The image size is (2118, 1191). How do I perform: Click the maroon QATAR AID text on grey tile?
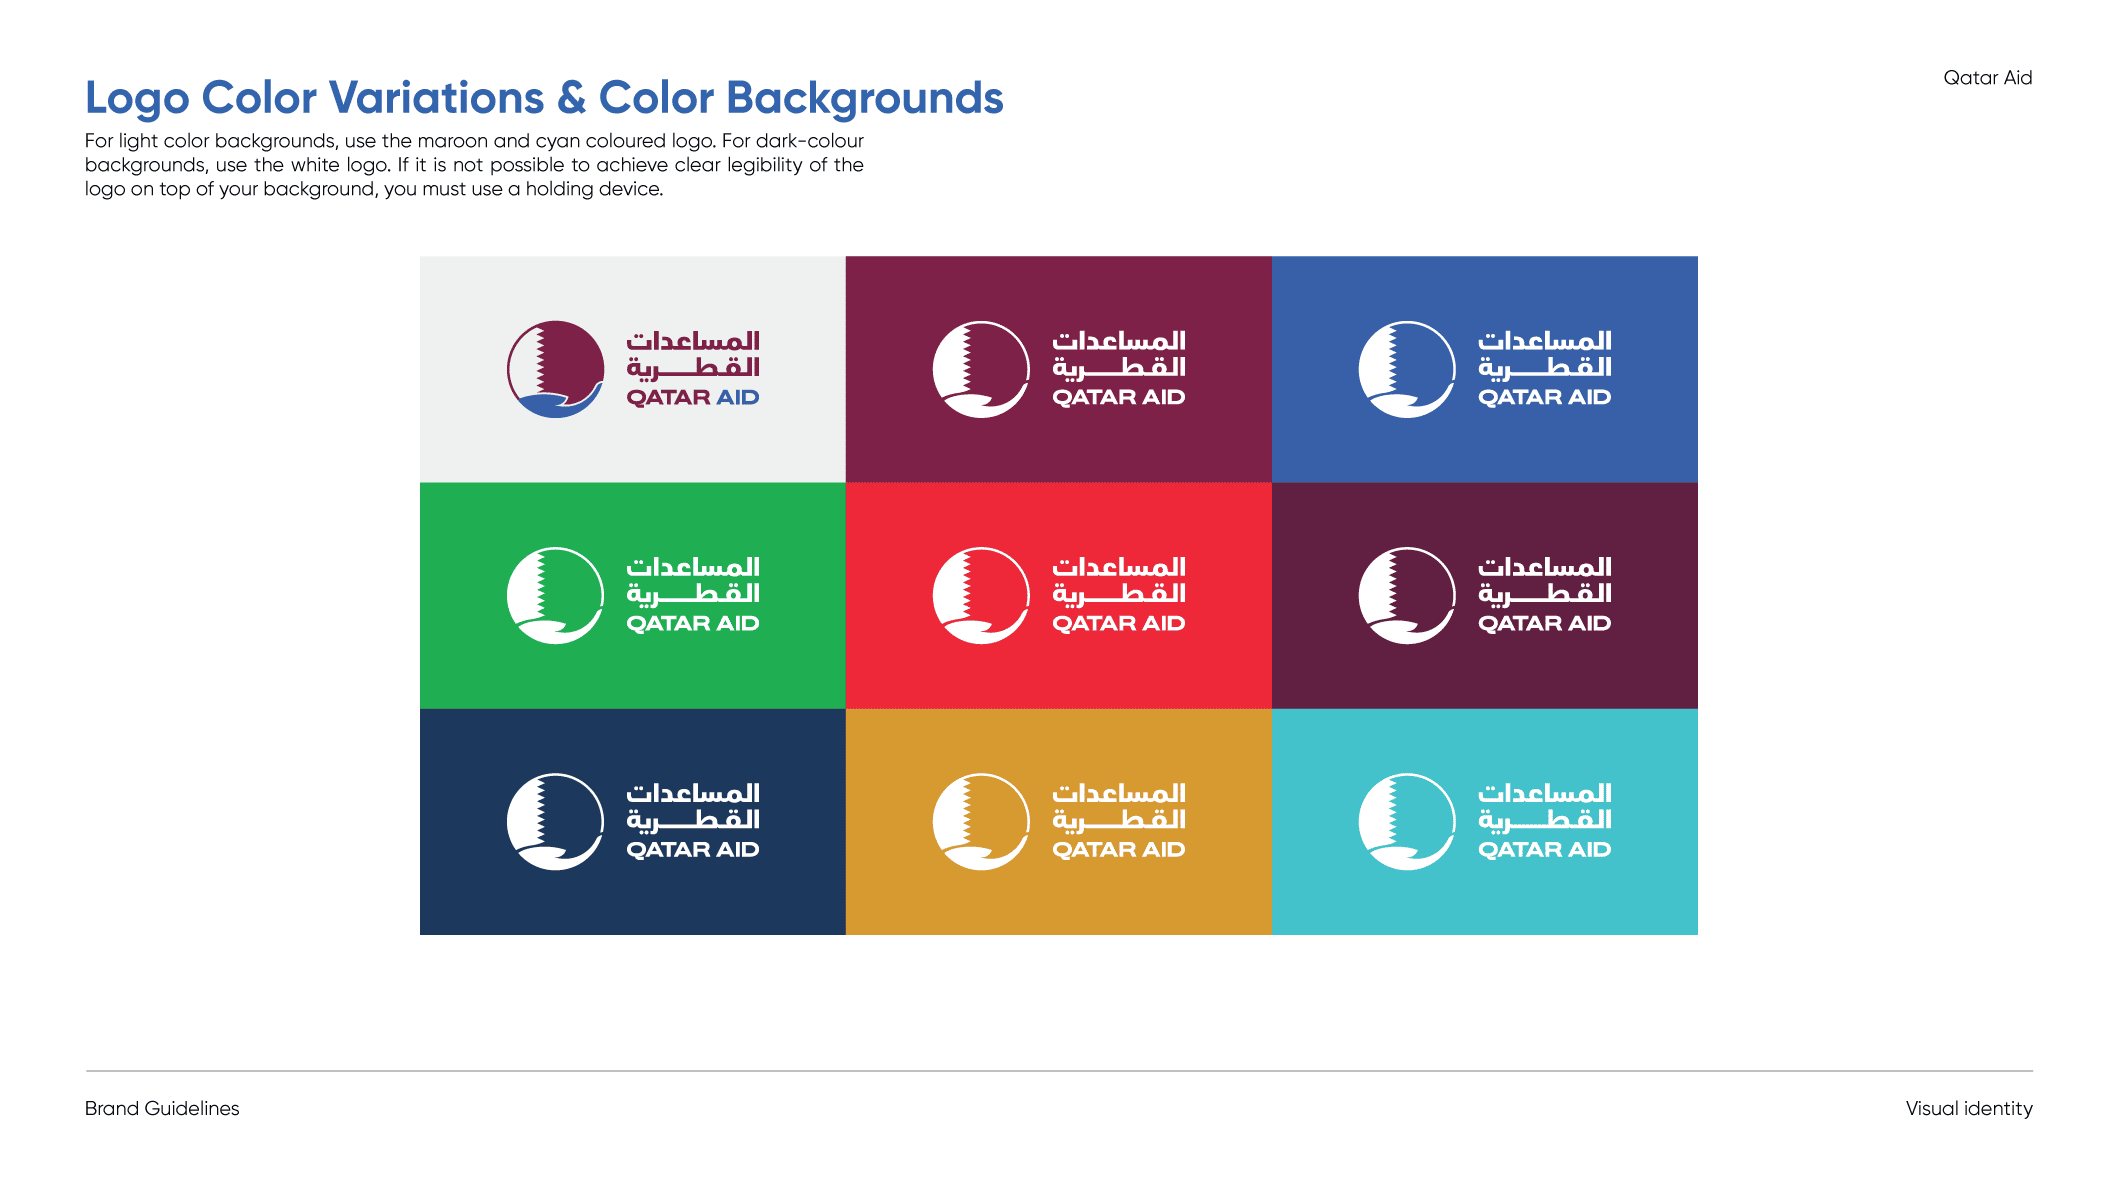[693, 398]
